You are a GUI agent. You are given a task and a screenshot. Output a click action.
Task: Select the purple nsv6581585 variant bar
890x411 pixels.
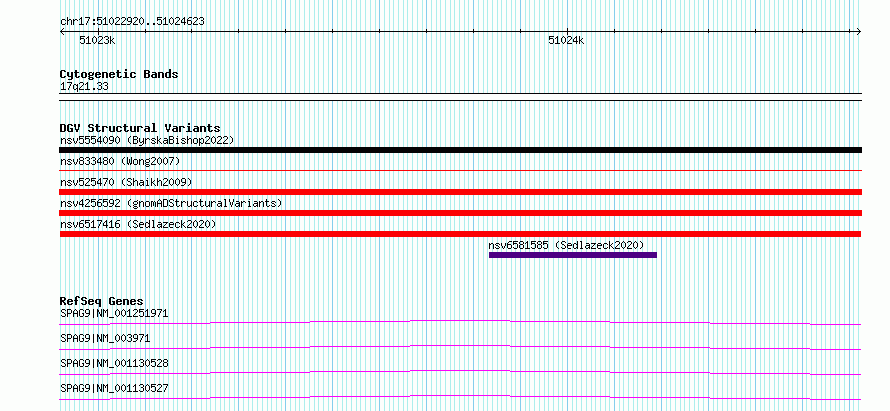point(573,255)
